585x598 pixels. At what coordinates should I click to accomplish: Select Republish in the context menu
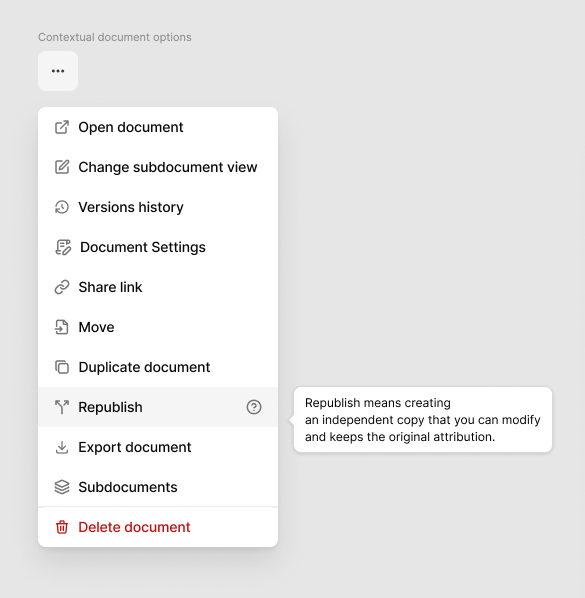tap(158, 407)
